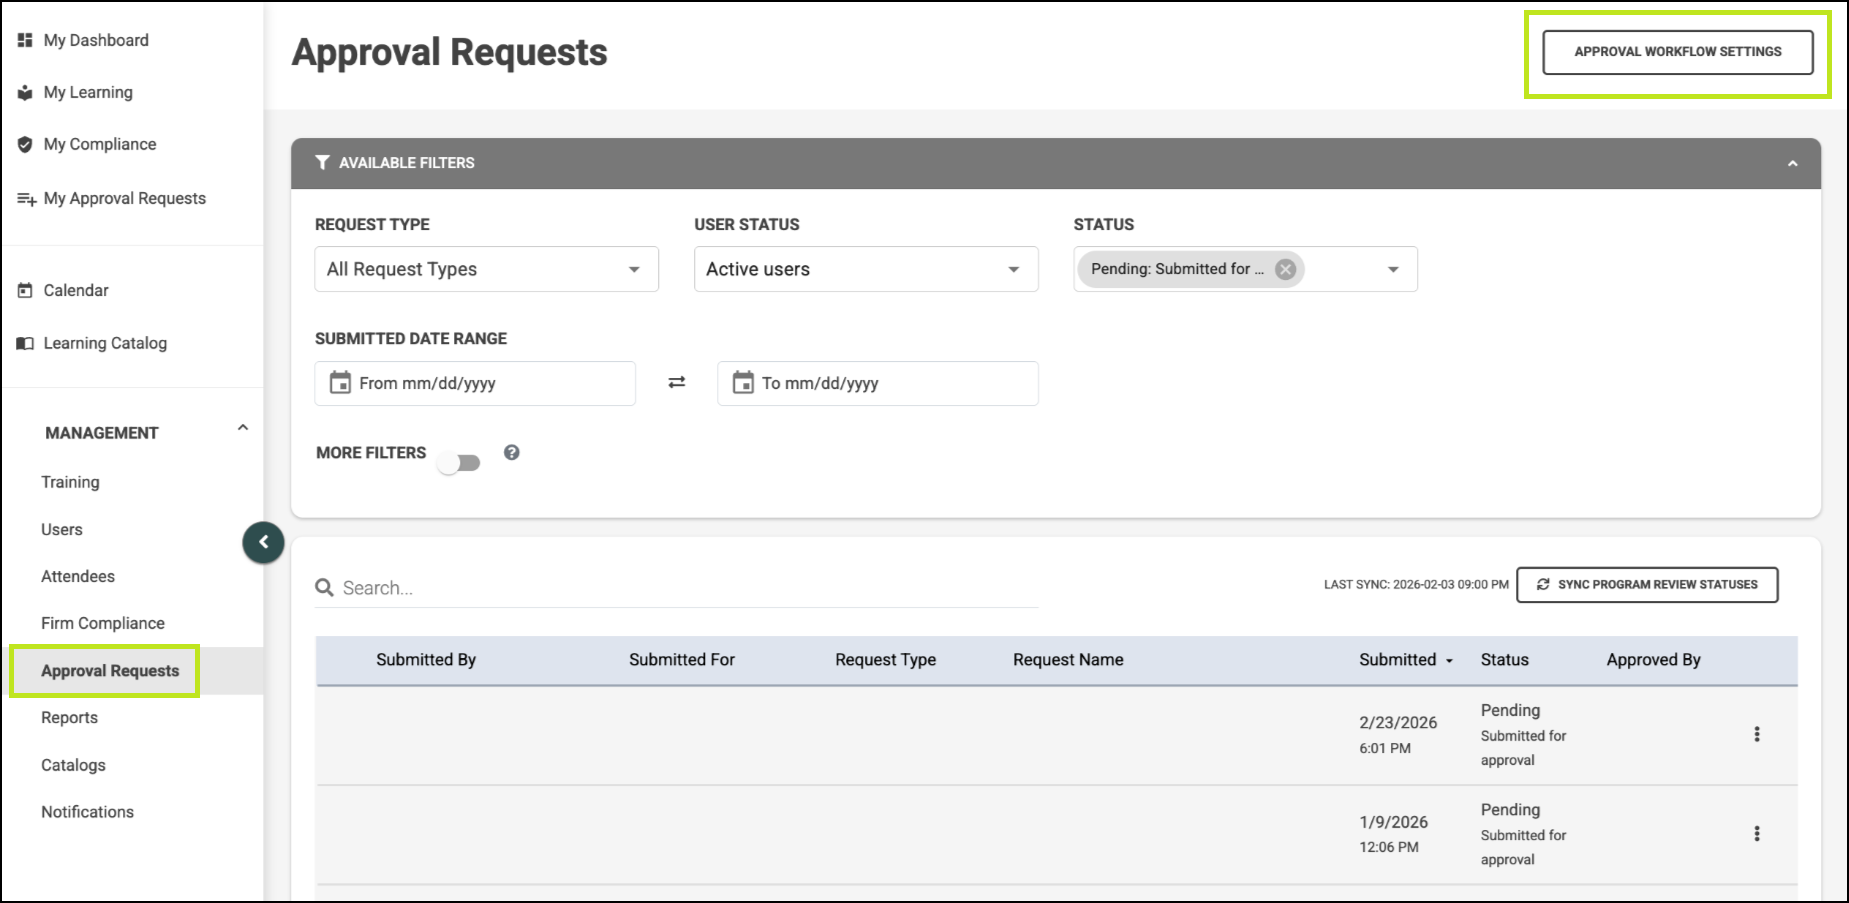
Task: Click the help question mark icon beside More Filters
Action: pos(511,453)
